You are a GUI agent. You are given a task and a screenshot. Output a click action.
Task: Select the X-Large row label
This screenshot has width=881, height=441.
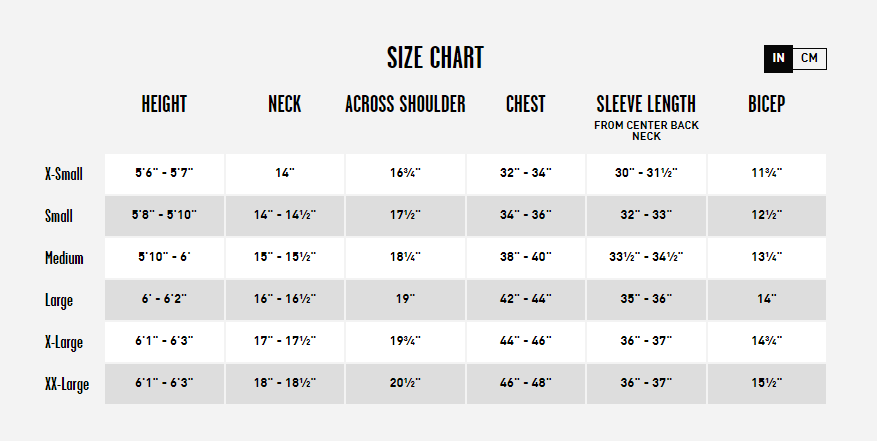(x=63, y=342)
